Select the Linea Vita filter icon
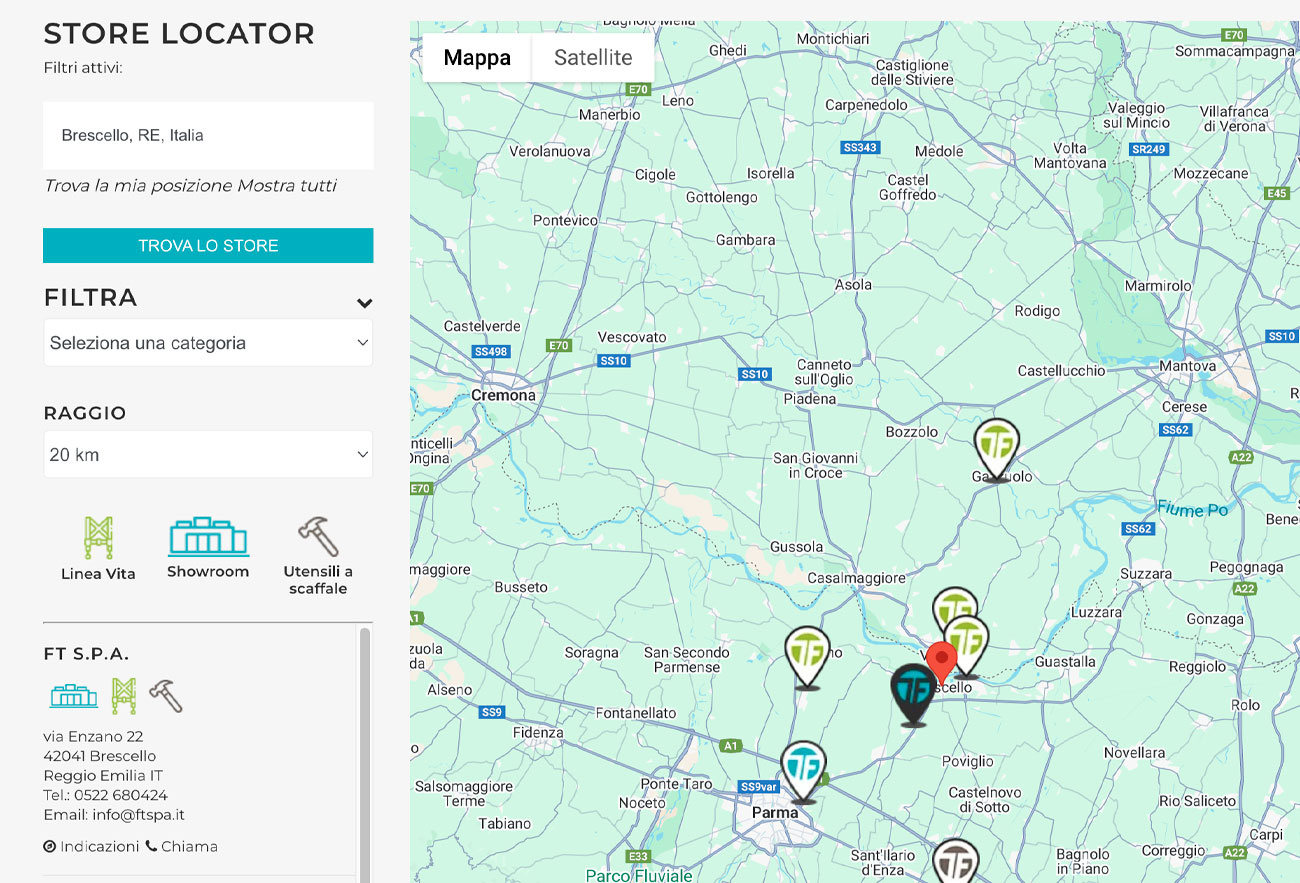The width and height of the screenshot is (1300, 883). 98,538
